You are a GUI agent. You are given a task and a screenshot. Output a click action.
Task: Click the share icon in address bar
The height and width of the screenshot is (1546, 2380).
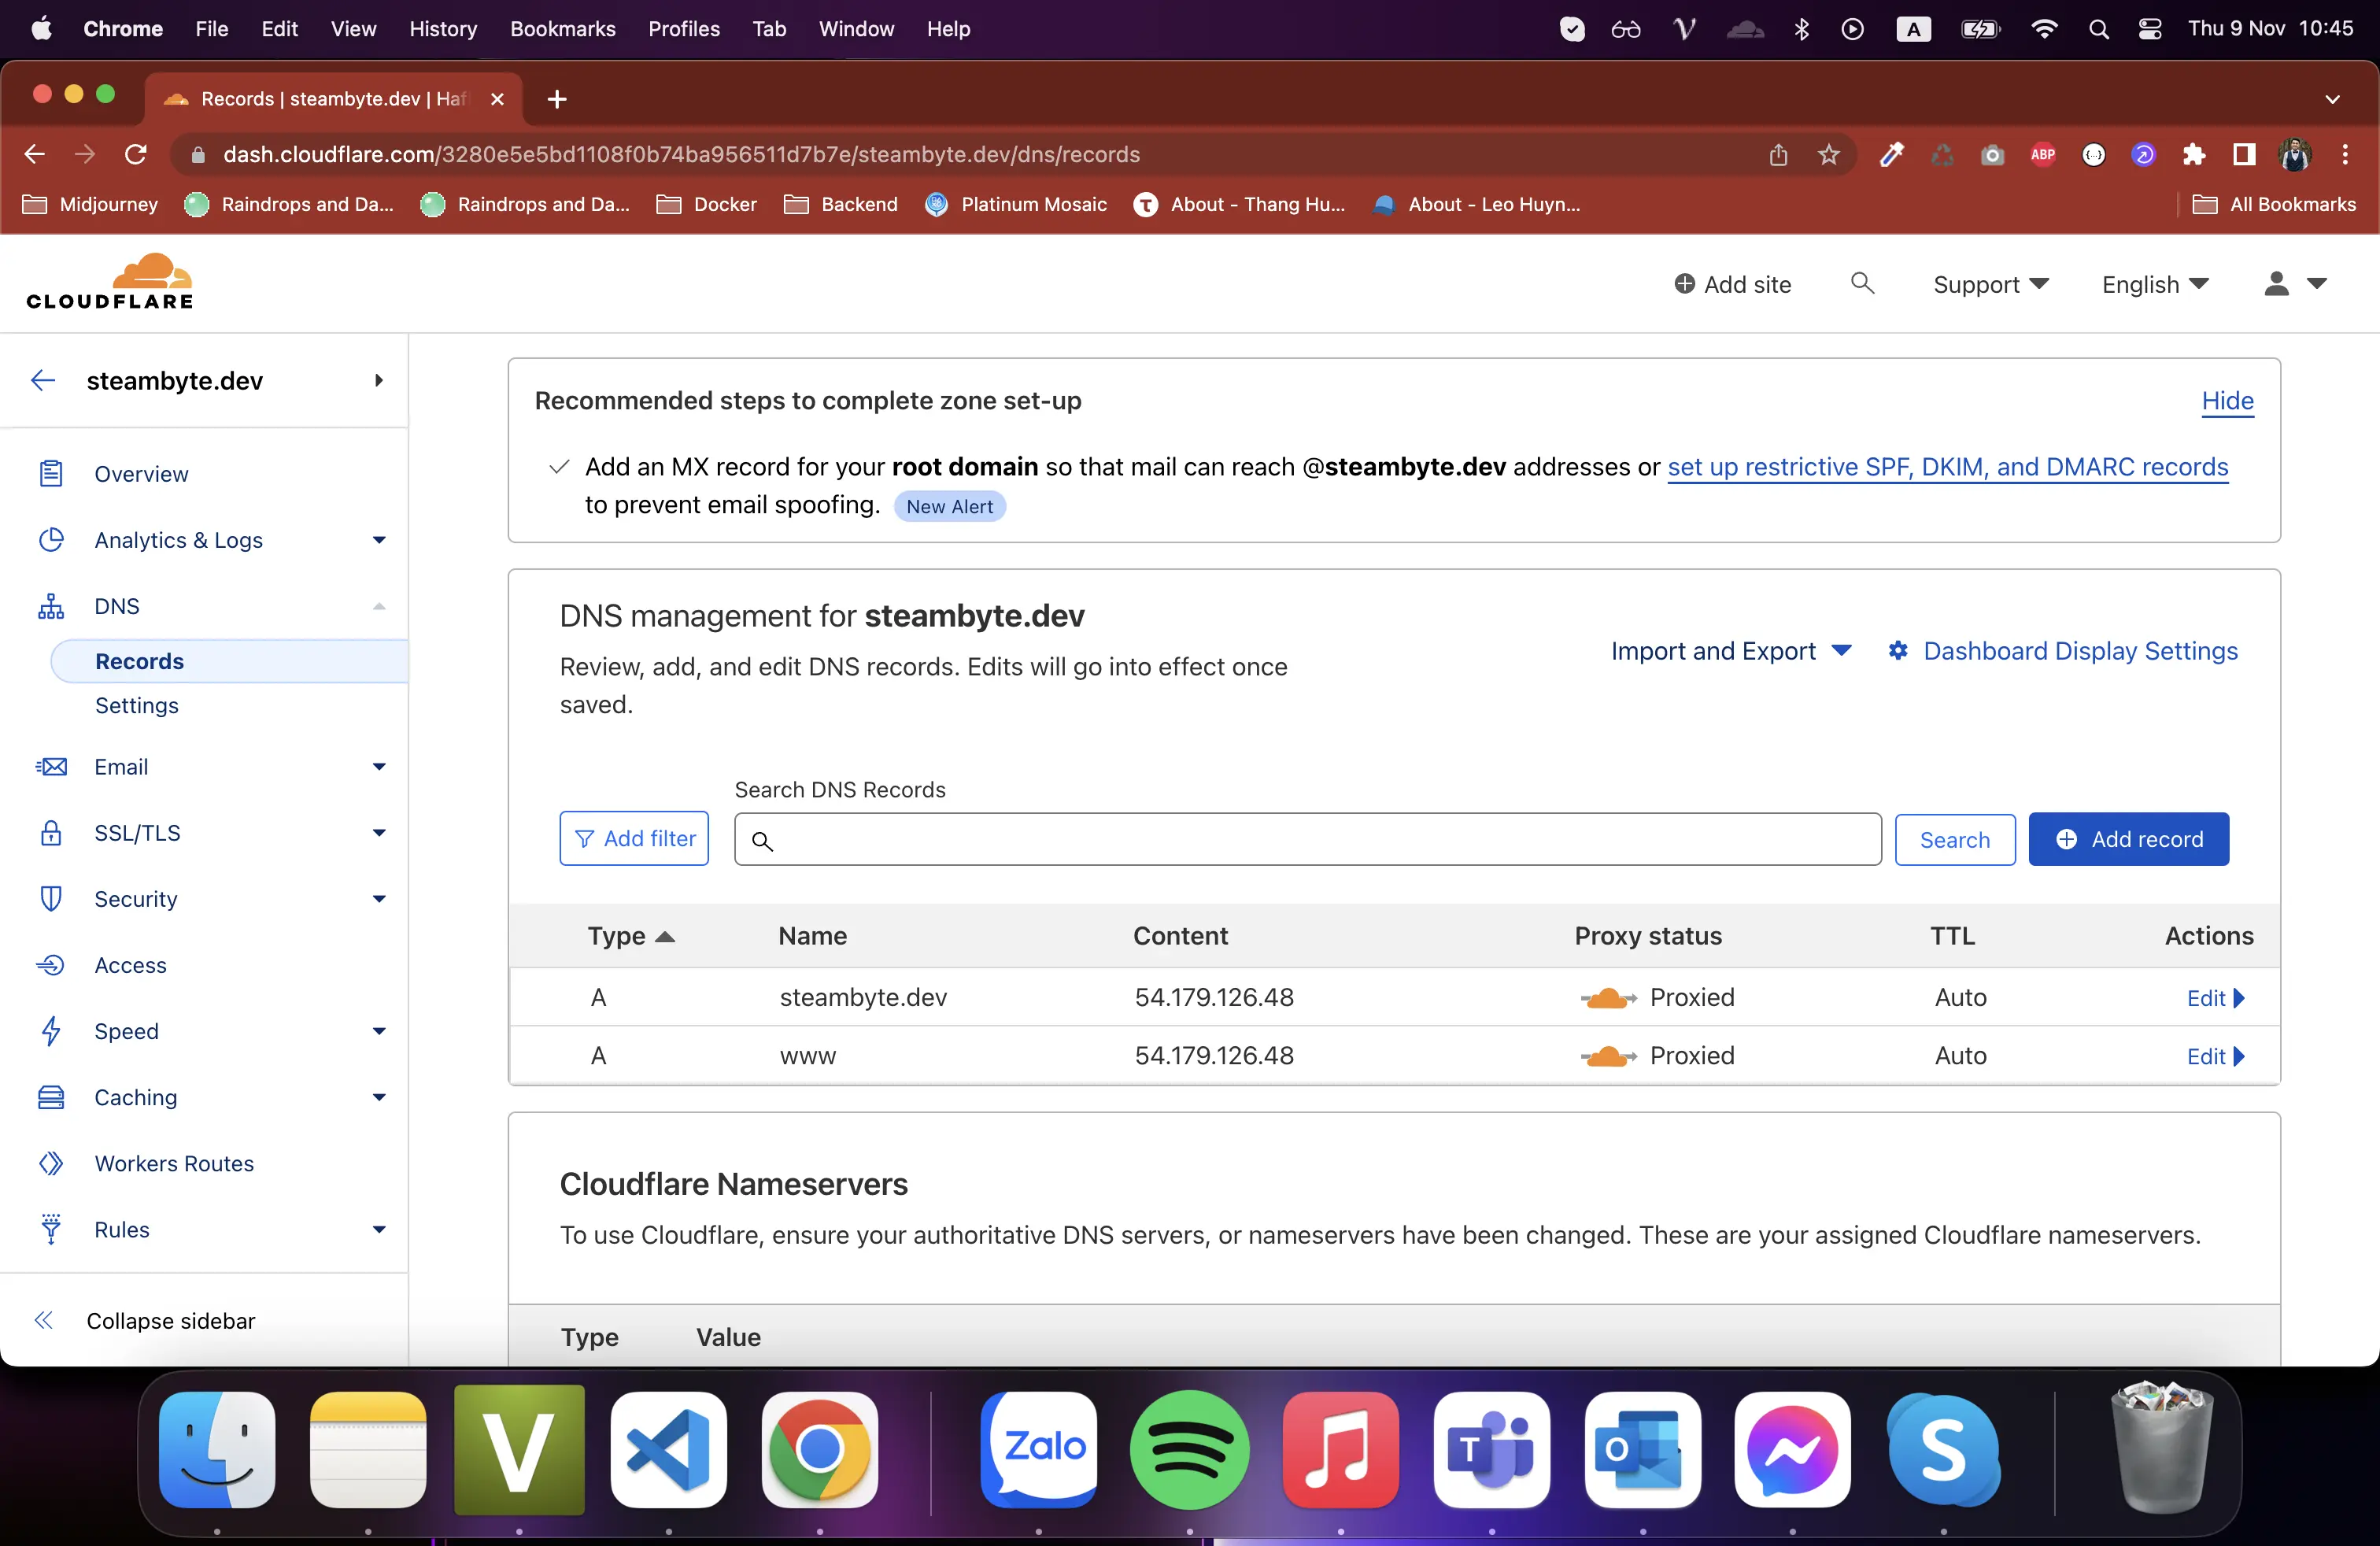(x=1778, y=154)
